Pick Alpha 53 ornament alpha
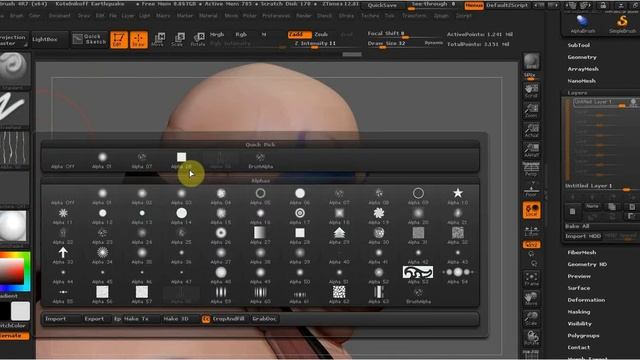This screenshot has width=640, height=360. [x=418, y=275]
